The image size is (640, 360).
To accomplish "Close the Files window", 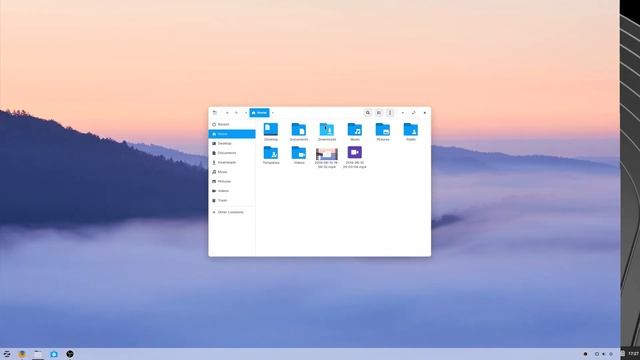I will tap(424, 113).
